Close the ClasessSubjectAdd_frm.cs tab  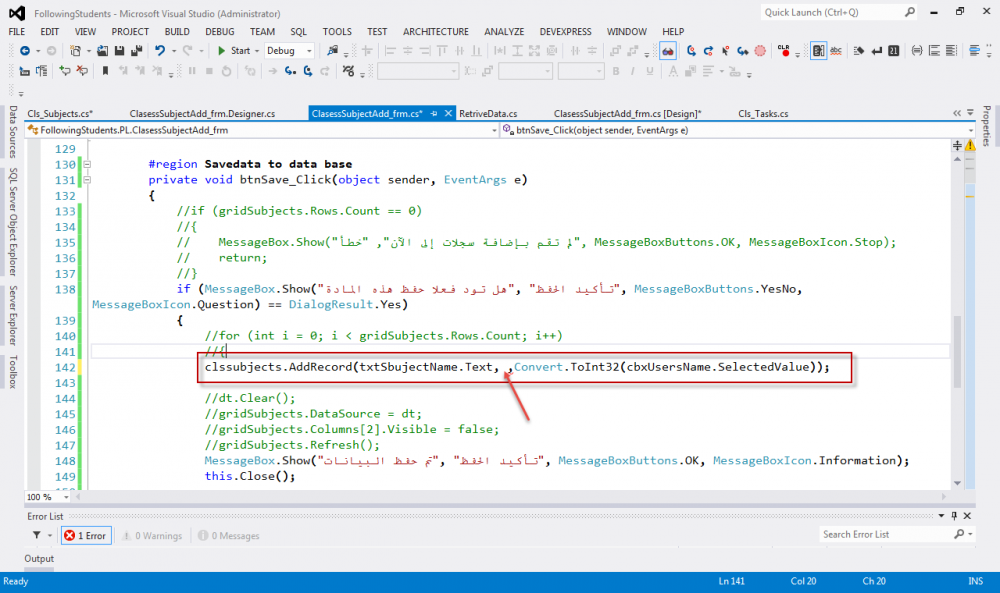(x=448, y=113)
